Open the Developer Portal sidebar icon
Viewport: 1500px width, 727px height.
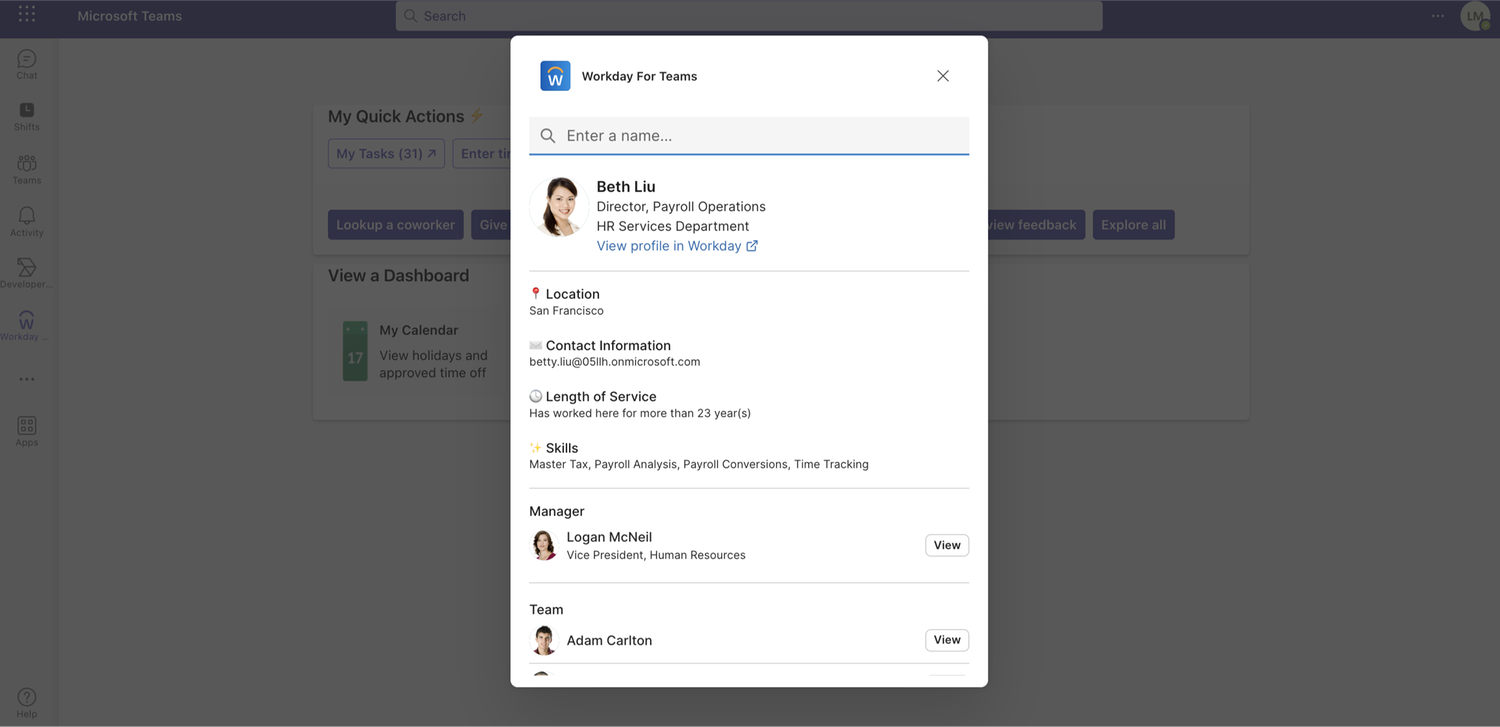pyautogui.click(x=26, y=270)
